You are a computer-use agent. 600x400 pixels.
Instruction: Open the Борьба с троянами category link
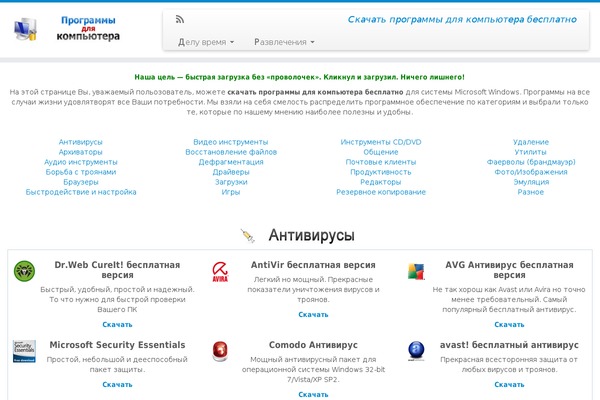click(81, 172)
